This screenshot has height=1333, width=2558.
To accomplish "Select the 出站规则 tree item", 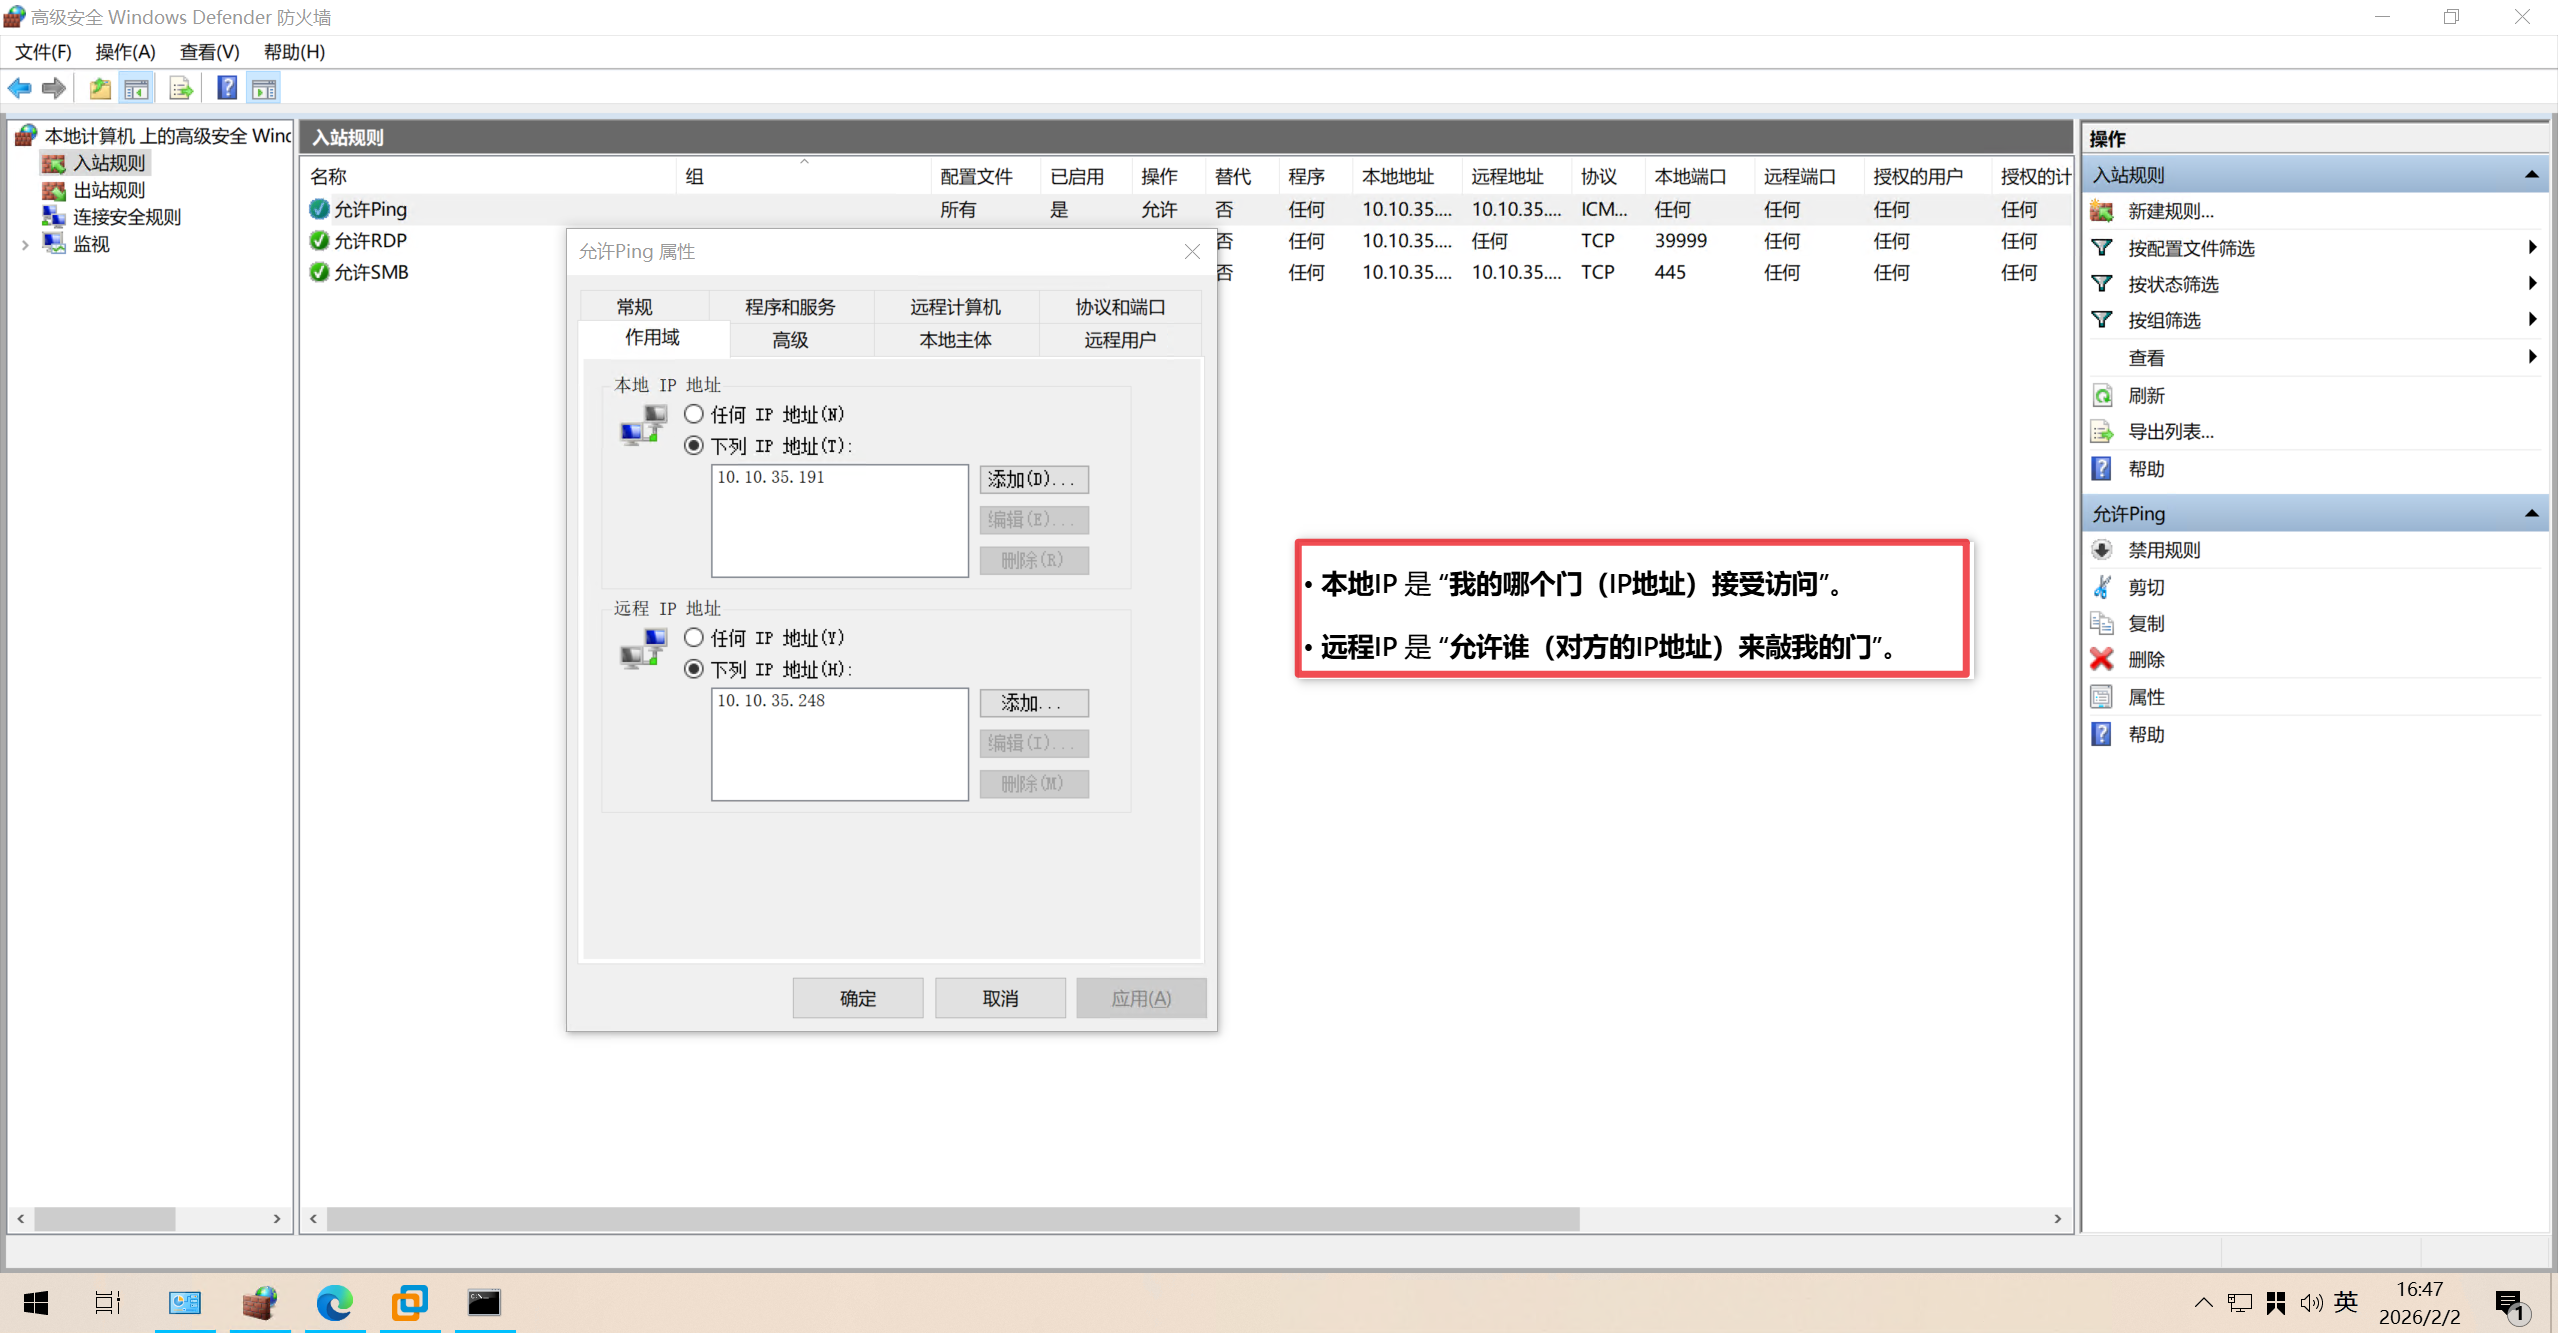I will pos(109,190).
